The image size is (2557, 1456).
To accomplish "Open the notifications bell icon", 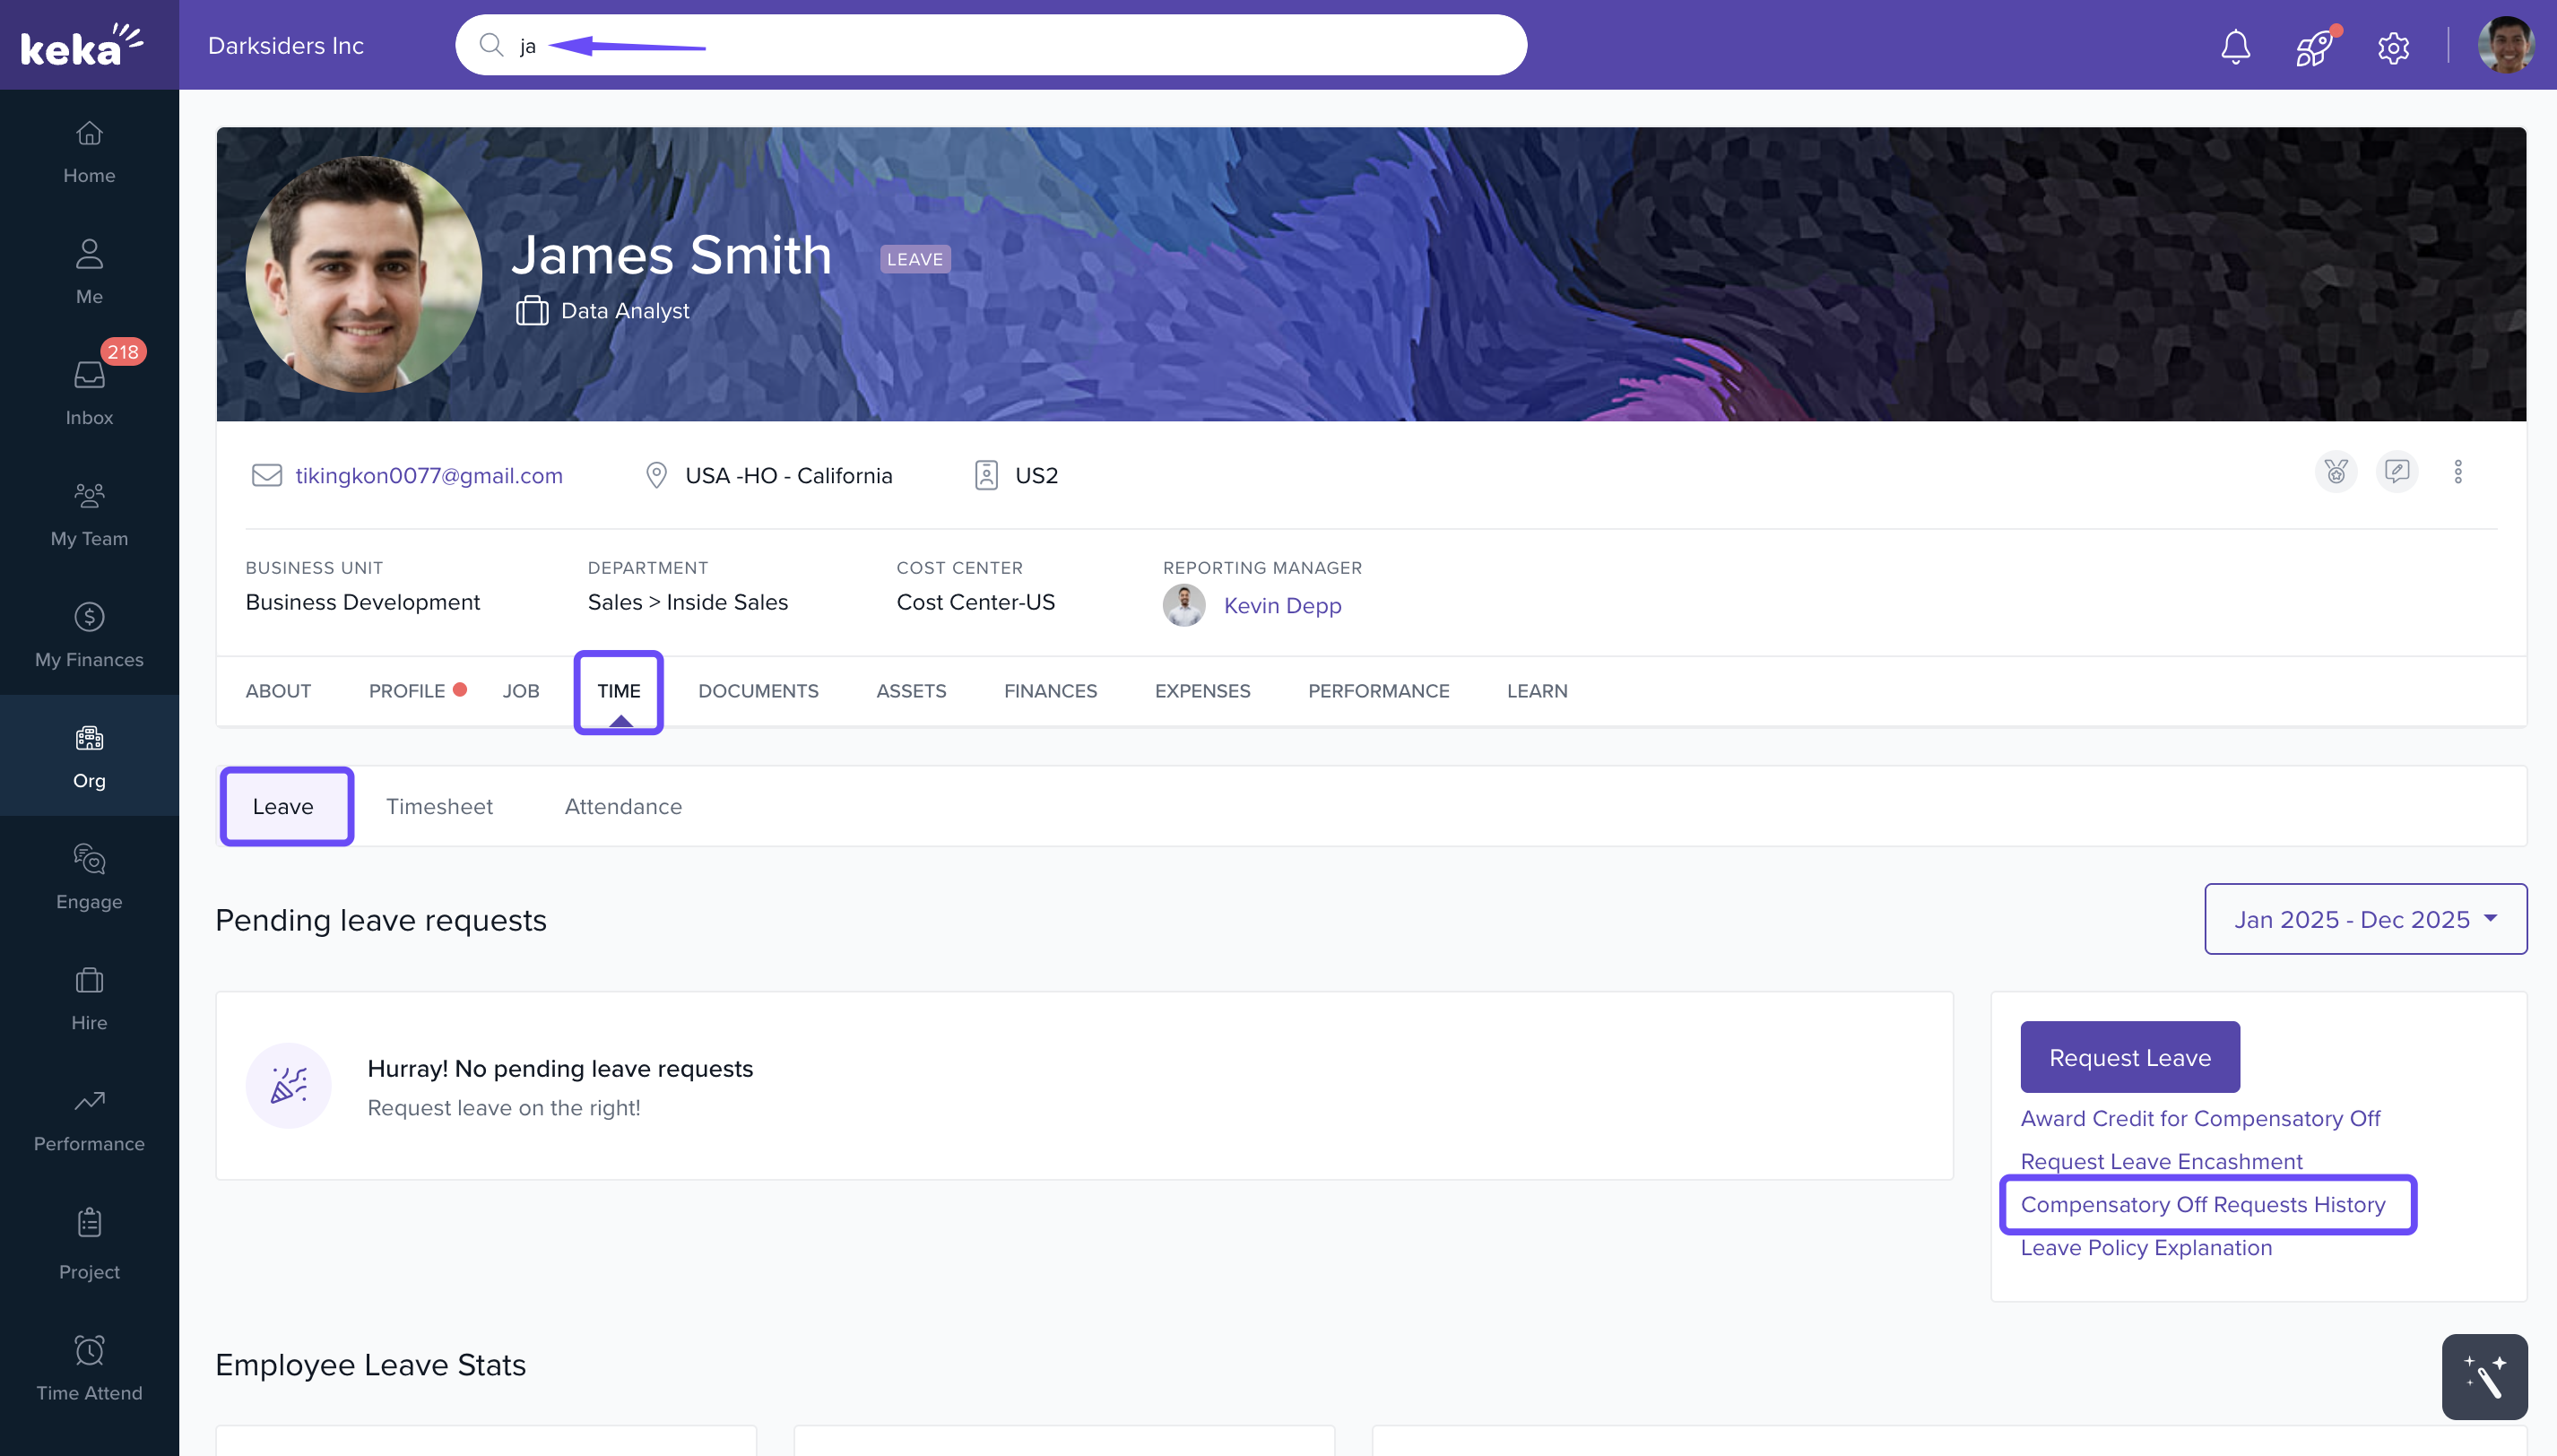I will [2235, 46].
